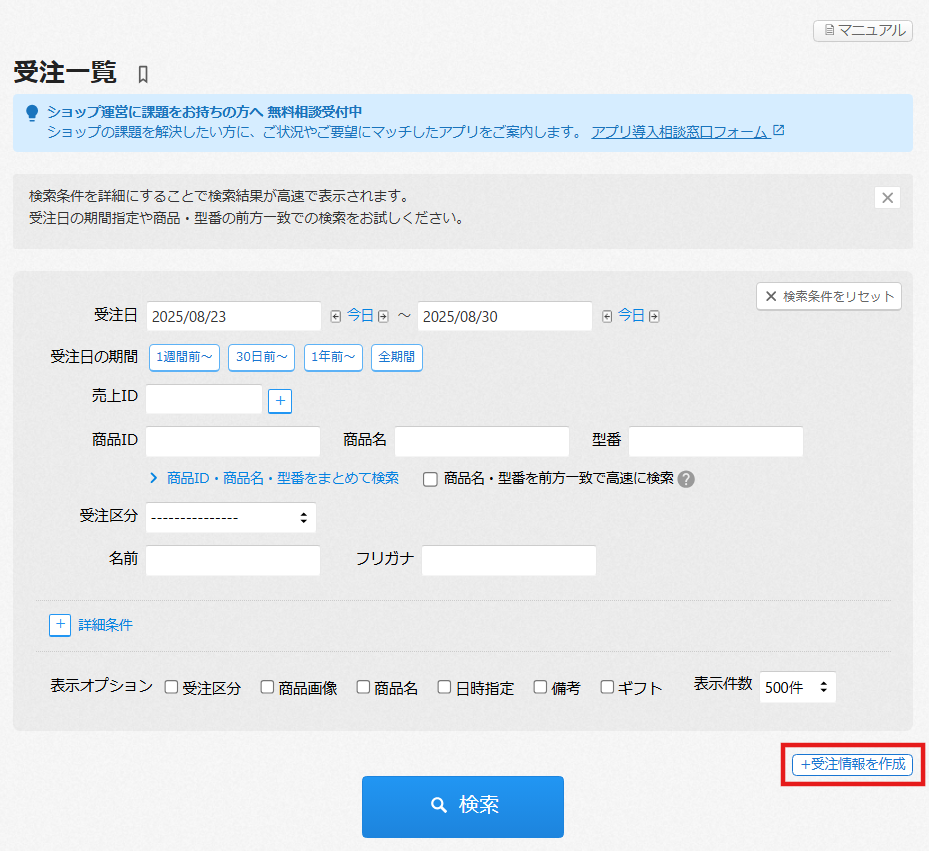The width and height of the screenshot is (929, 851).
Task: Click the blue 検索 button
Action: [463, 806]
